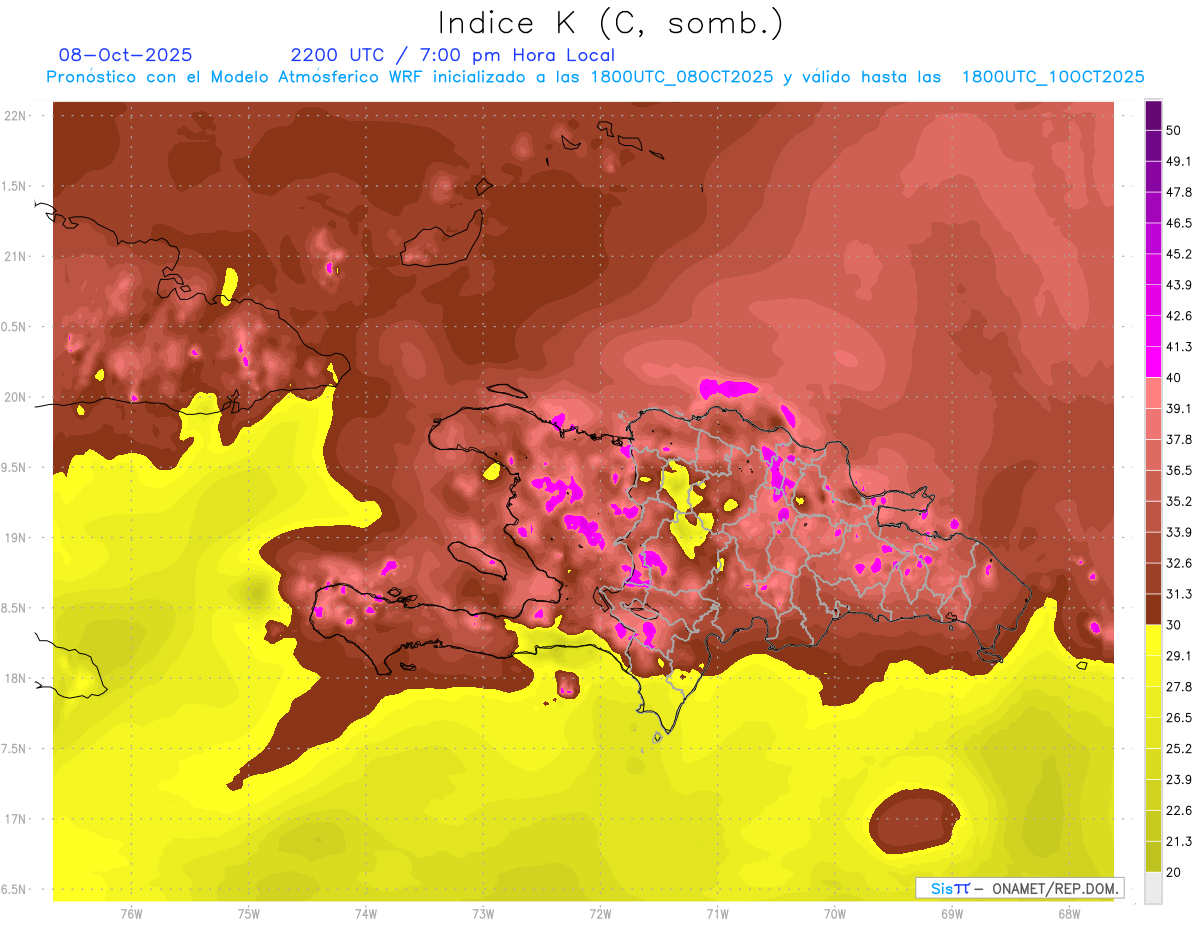This screenshot has width=1200, height=927.
Task: Pick the magenta swatch between 40 and 41.3
Action: (x=1153, y=362)
